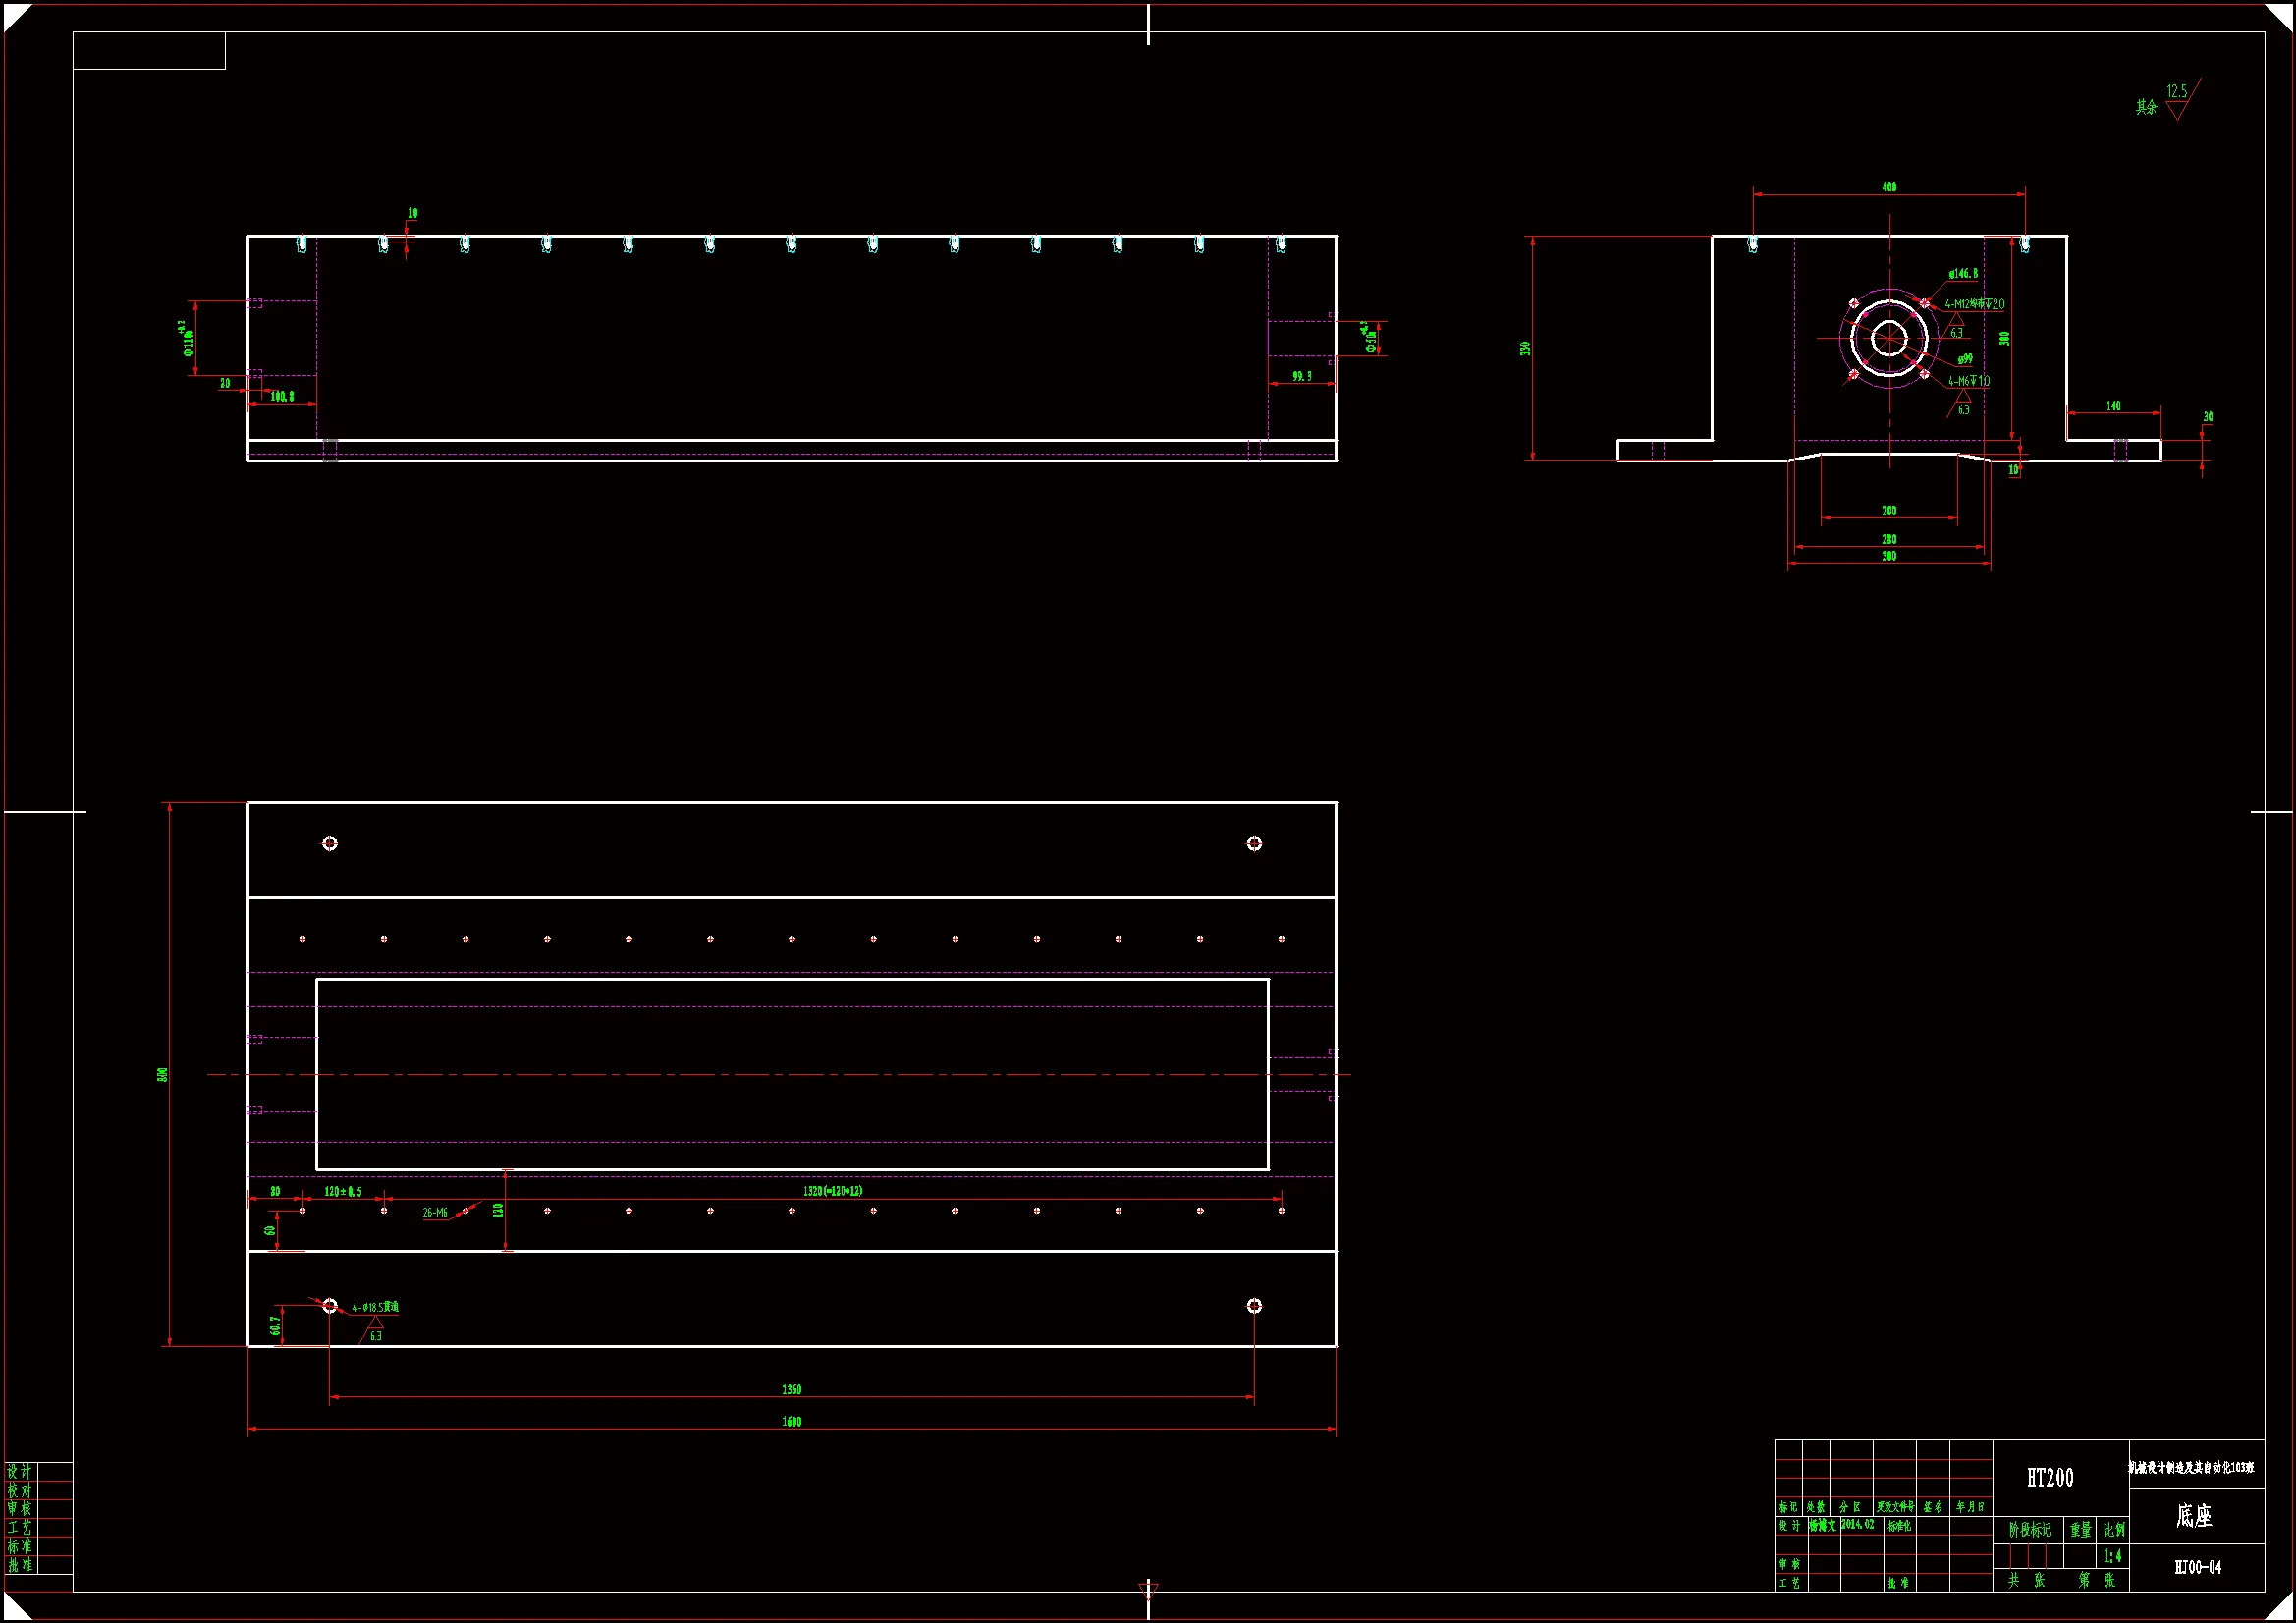Select the 330 height dimension in side view

1525,348
